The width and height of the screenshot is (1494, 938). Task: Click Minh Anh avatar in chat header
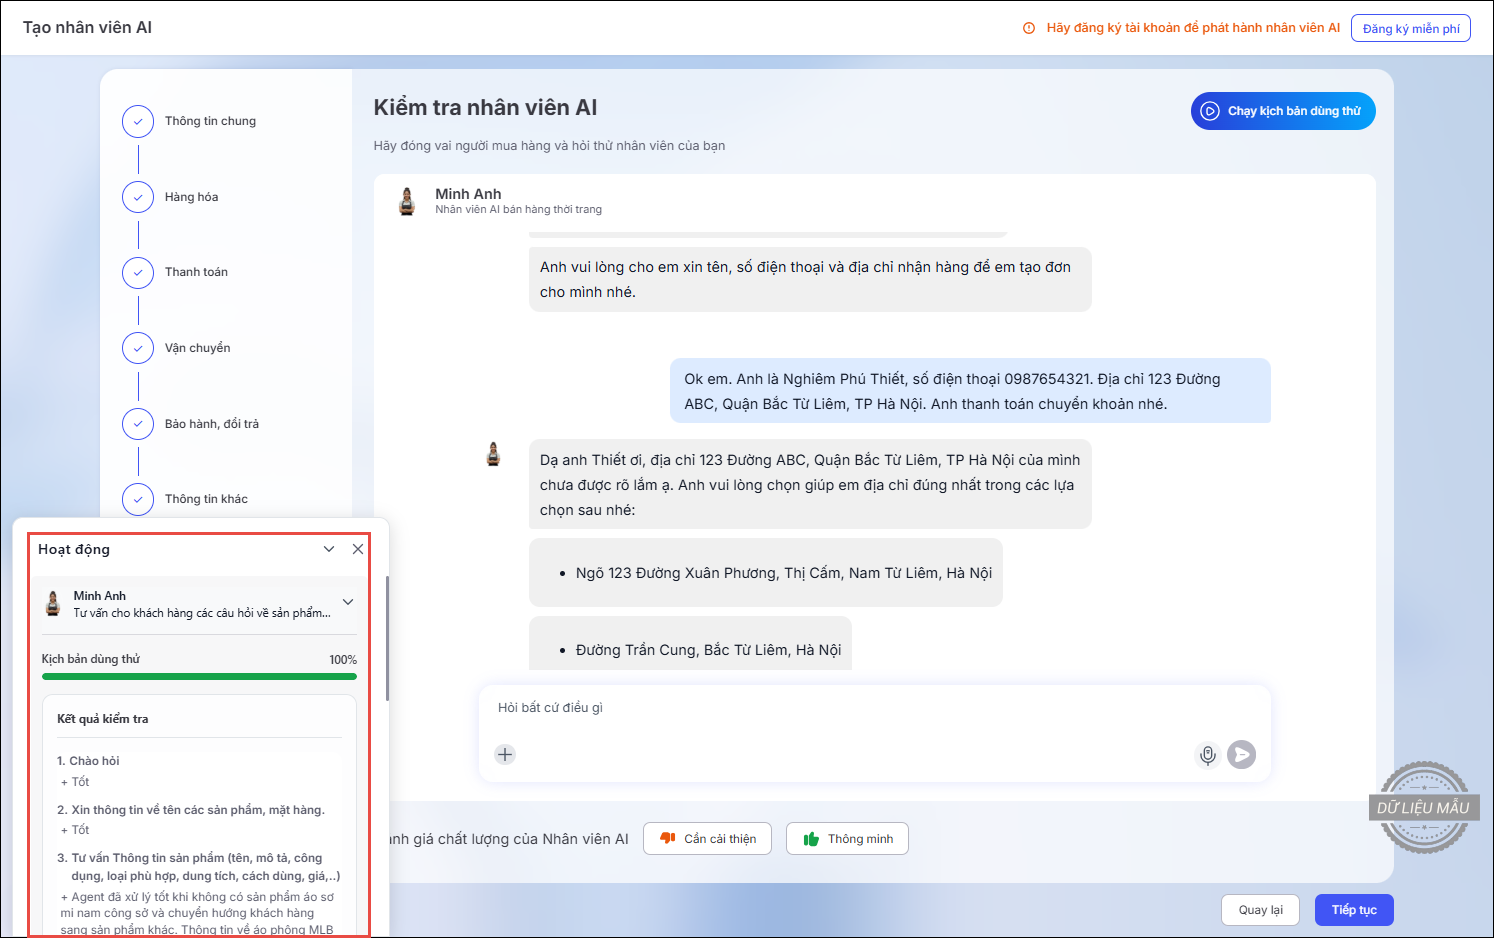coord(407,201)
